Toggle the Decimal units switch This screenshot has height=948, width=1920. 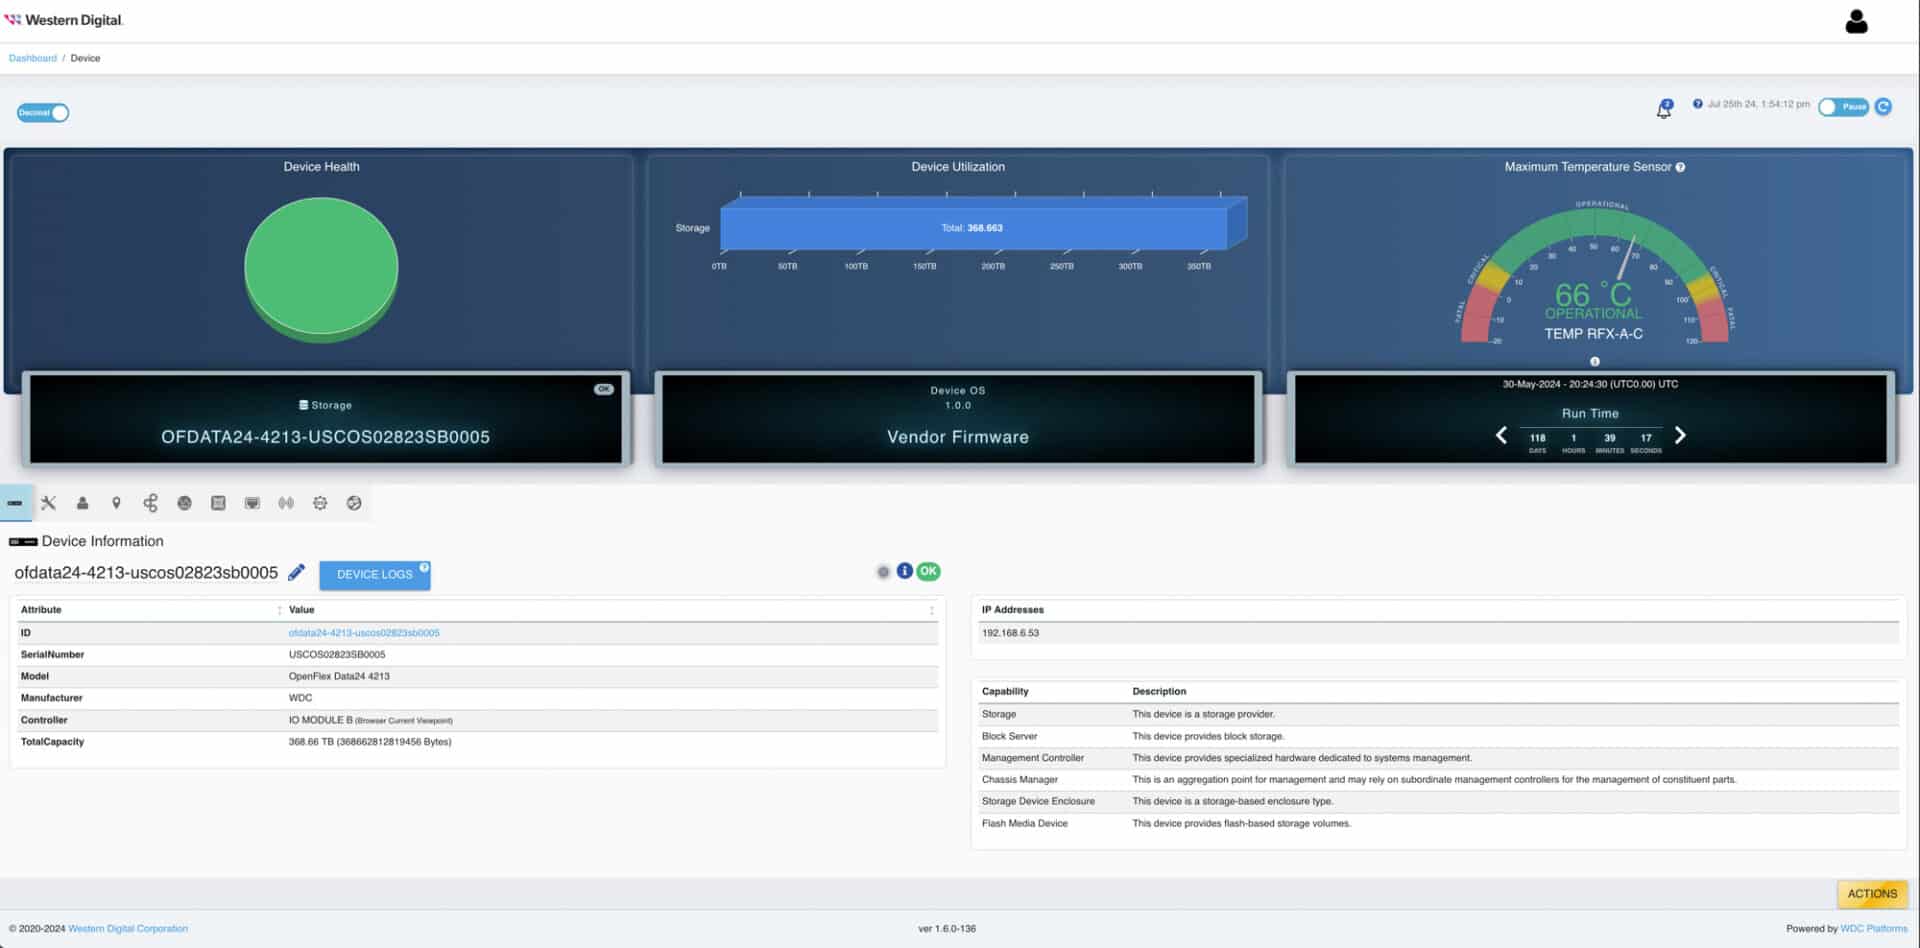click(x=43, y=113)
